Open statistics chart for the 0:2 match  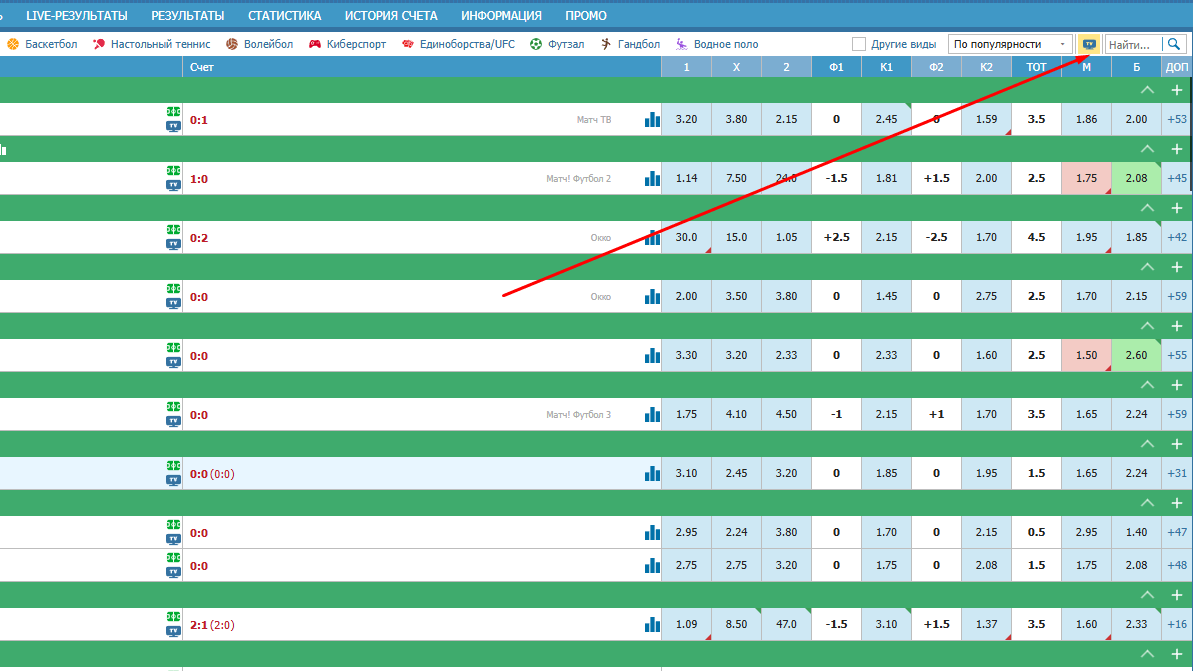(652, 237)
